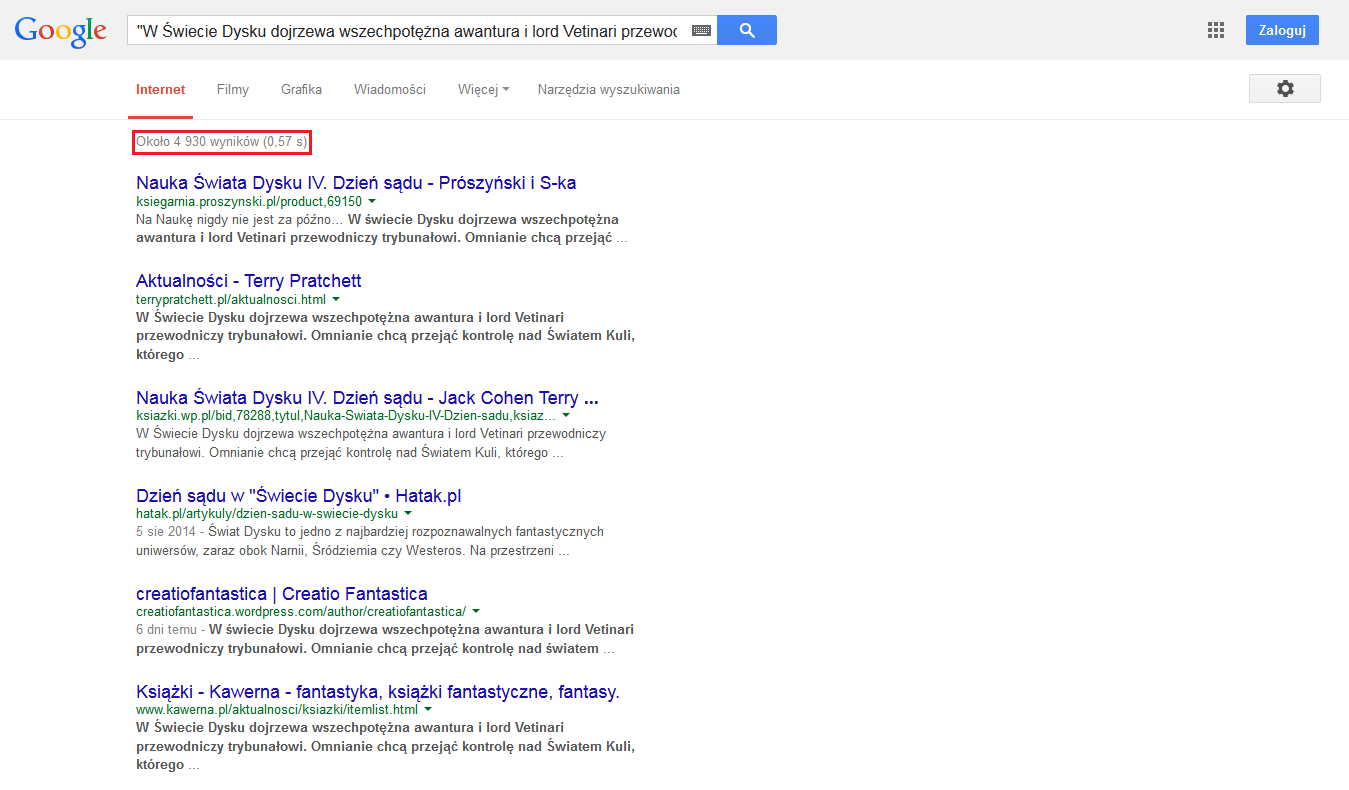Switch to the Wiadomości tab
Viewport: 1349px width, 790px height.
pyautogui.click(x=390, y=89)
